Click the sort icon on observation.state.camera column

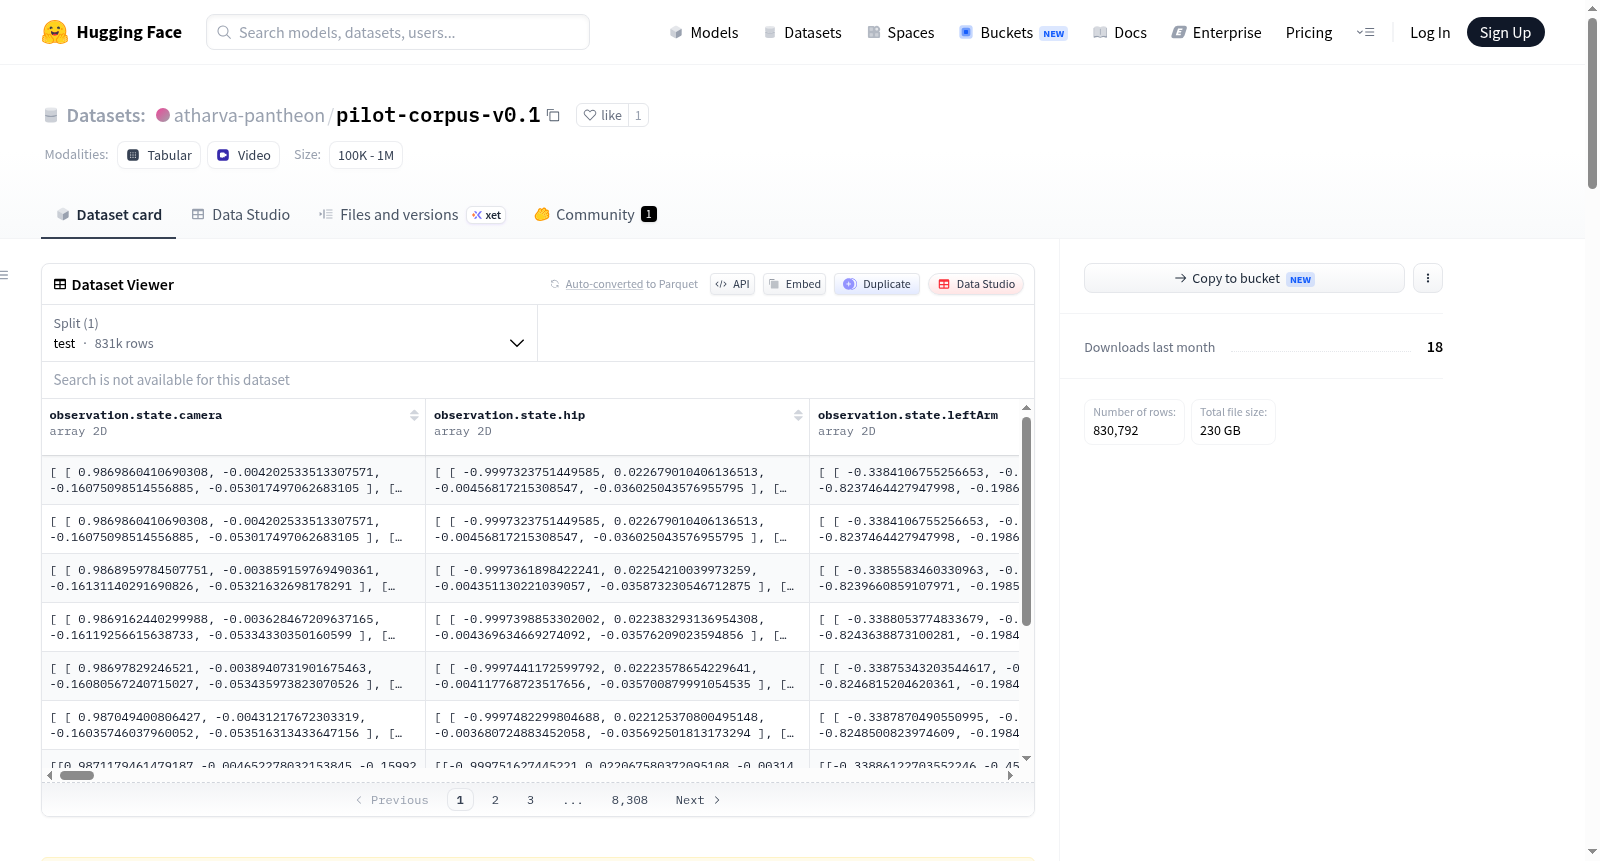tap(414, 415)
